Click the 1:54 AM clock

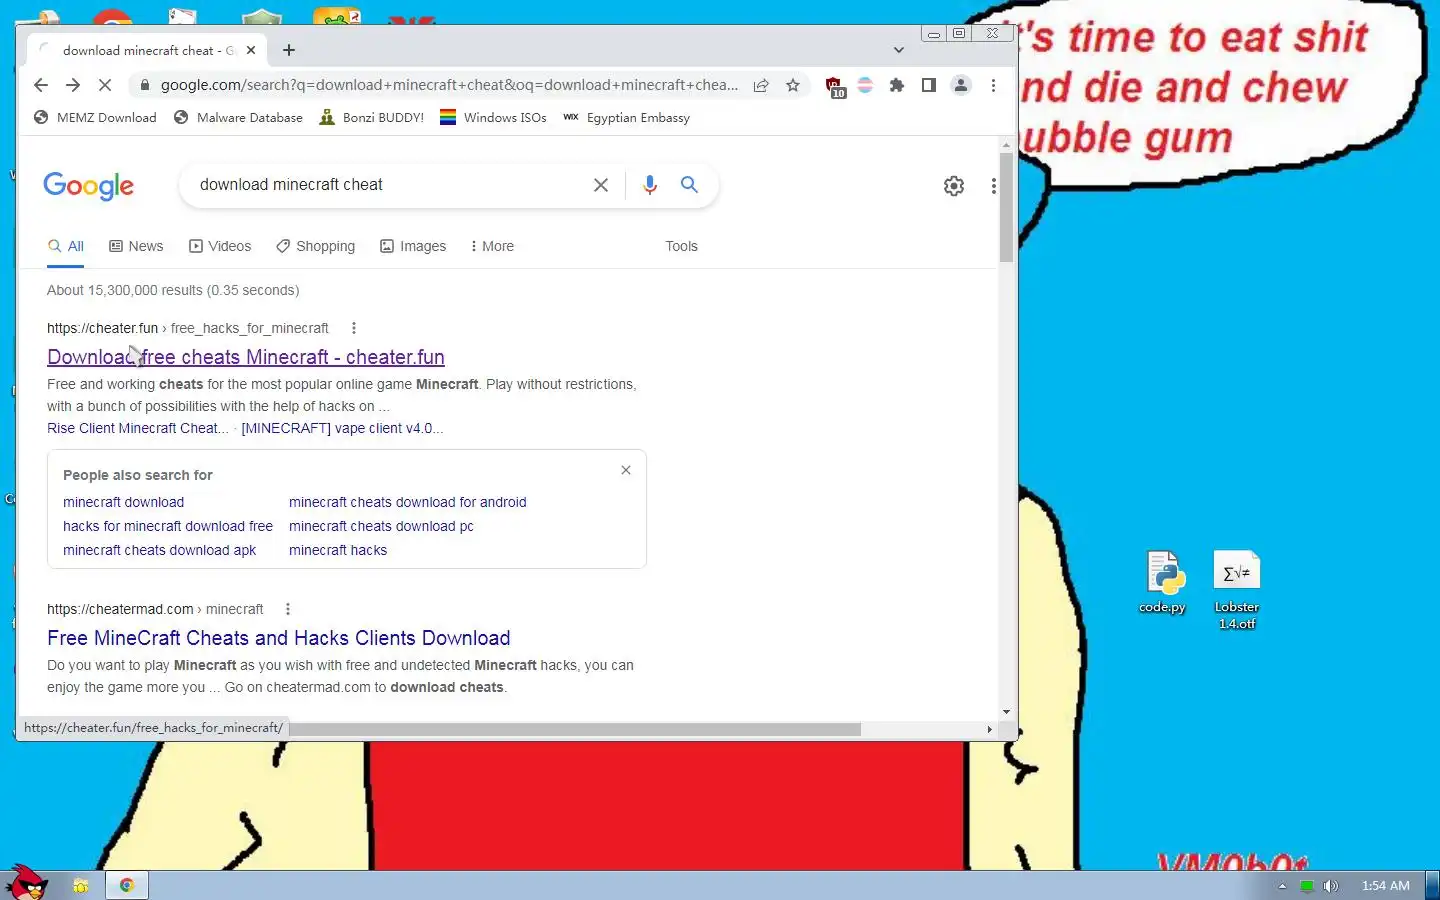pos(1385,886)
